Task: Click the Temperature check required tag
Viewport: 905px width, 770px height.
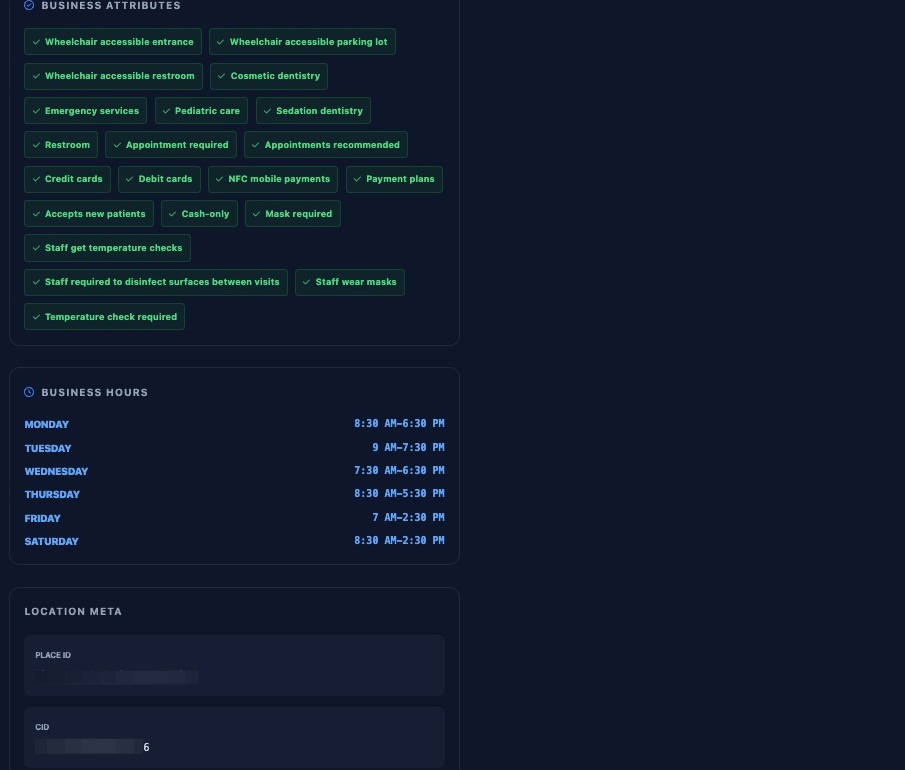Action: pyautogui.click(x=104, y=317)
